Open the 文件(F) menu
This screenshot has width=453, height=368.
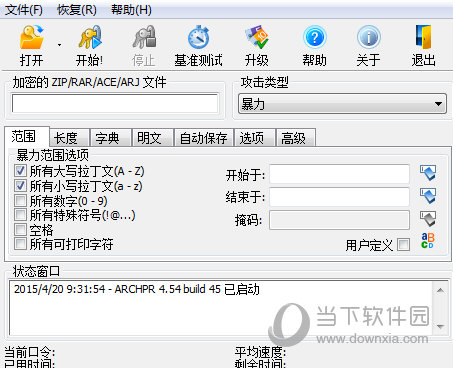(24, 10)
